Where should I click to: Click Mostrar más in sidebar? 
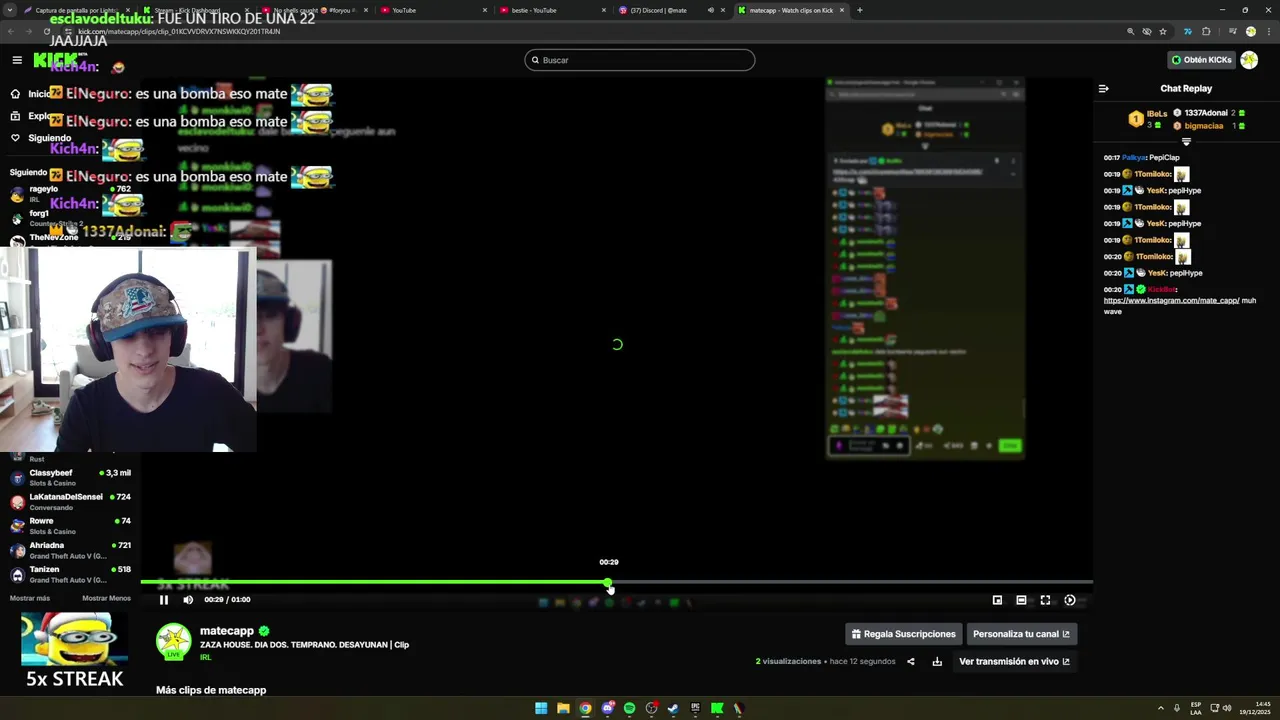[x=30, y=598]
